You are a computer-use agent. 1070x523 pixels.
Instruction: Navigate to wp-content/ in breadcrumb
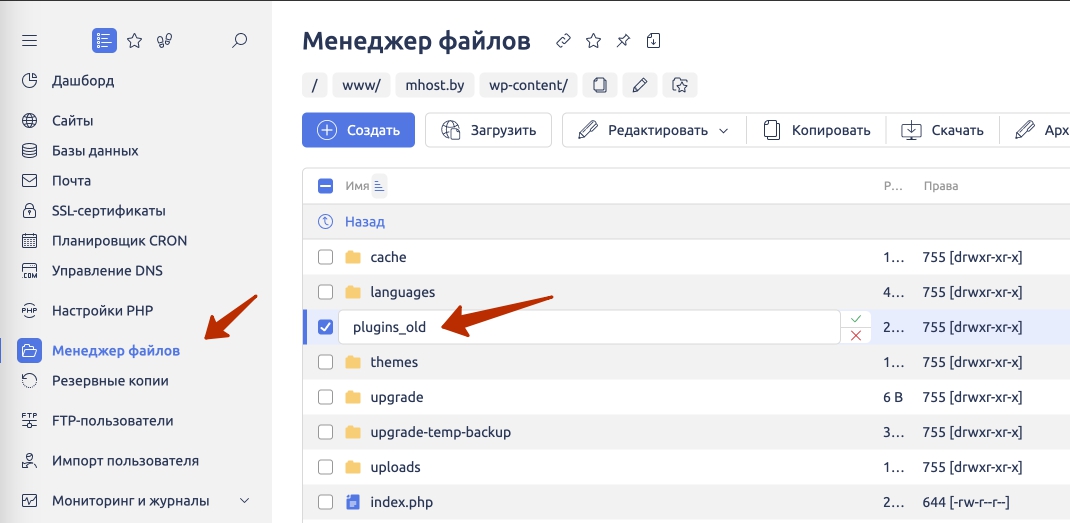point(529,85)
